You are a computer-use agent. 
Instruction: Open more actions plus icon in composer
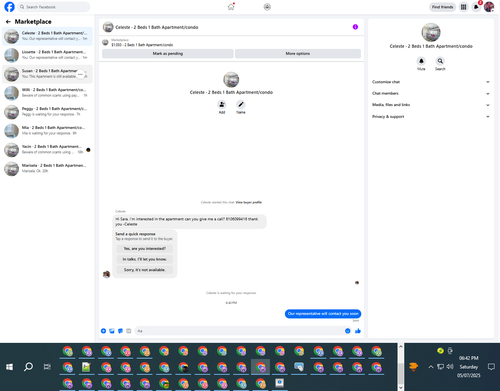pyautogui.click(x=103, y=331)
